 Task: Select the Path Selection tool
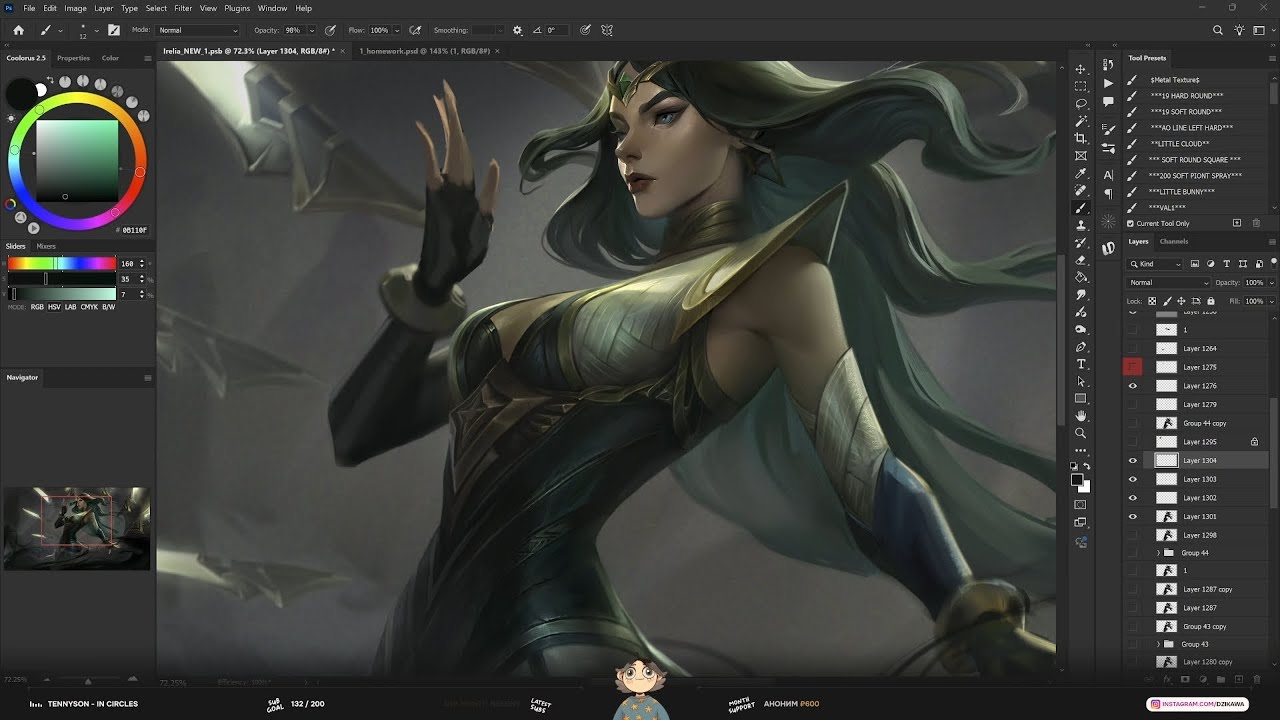(1080, 382)
